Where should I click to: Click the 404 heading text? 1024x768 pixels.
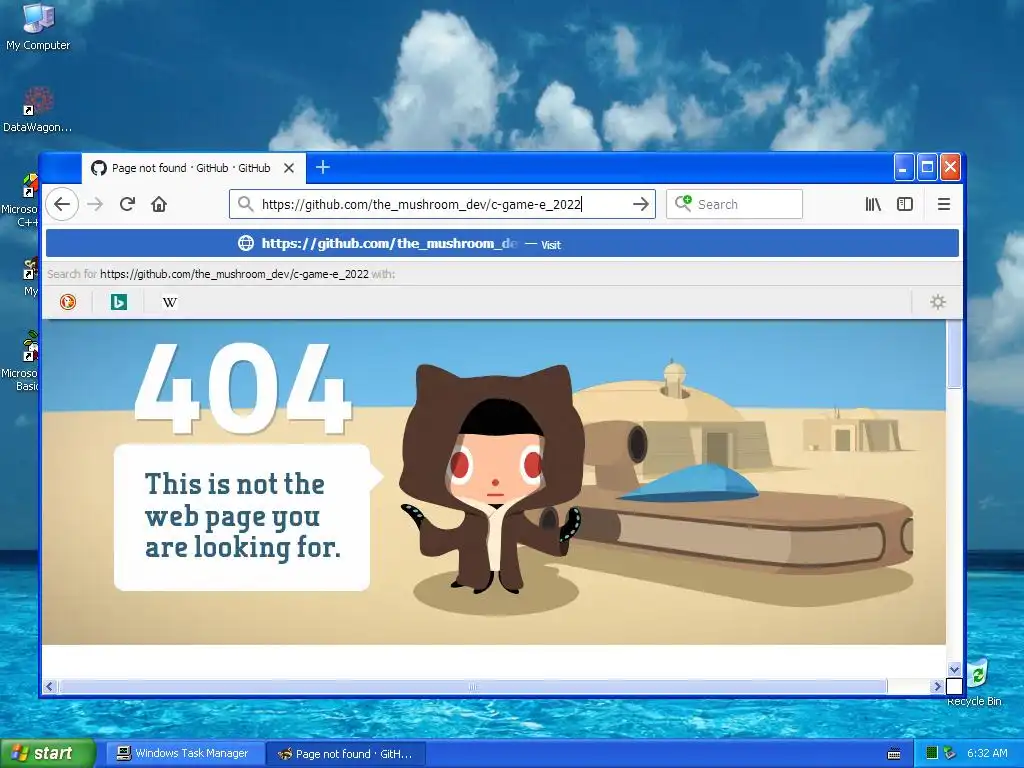[x=242, y=389]
